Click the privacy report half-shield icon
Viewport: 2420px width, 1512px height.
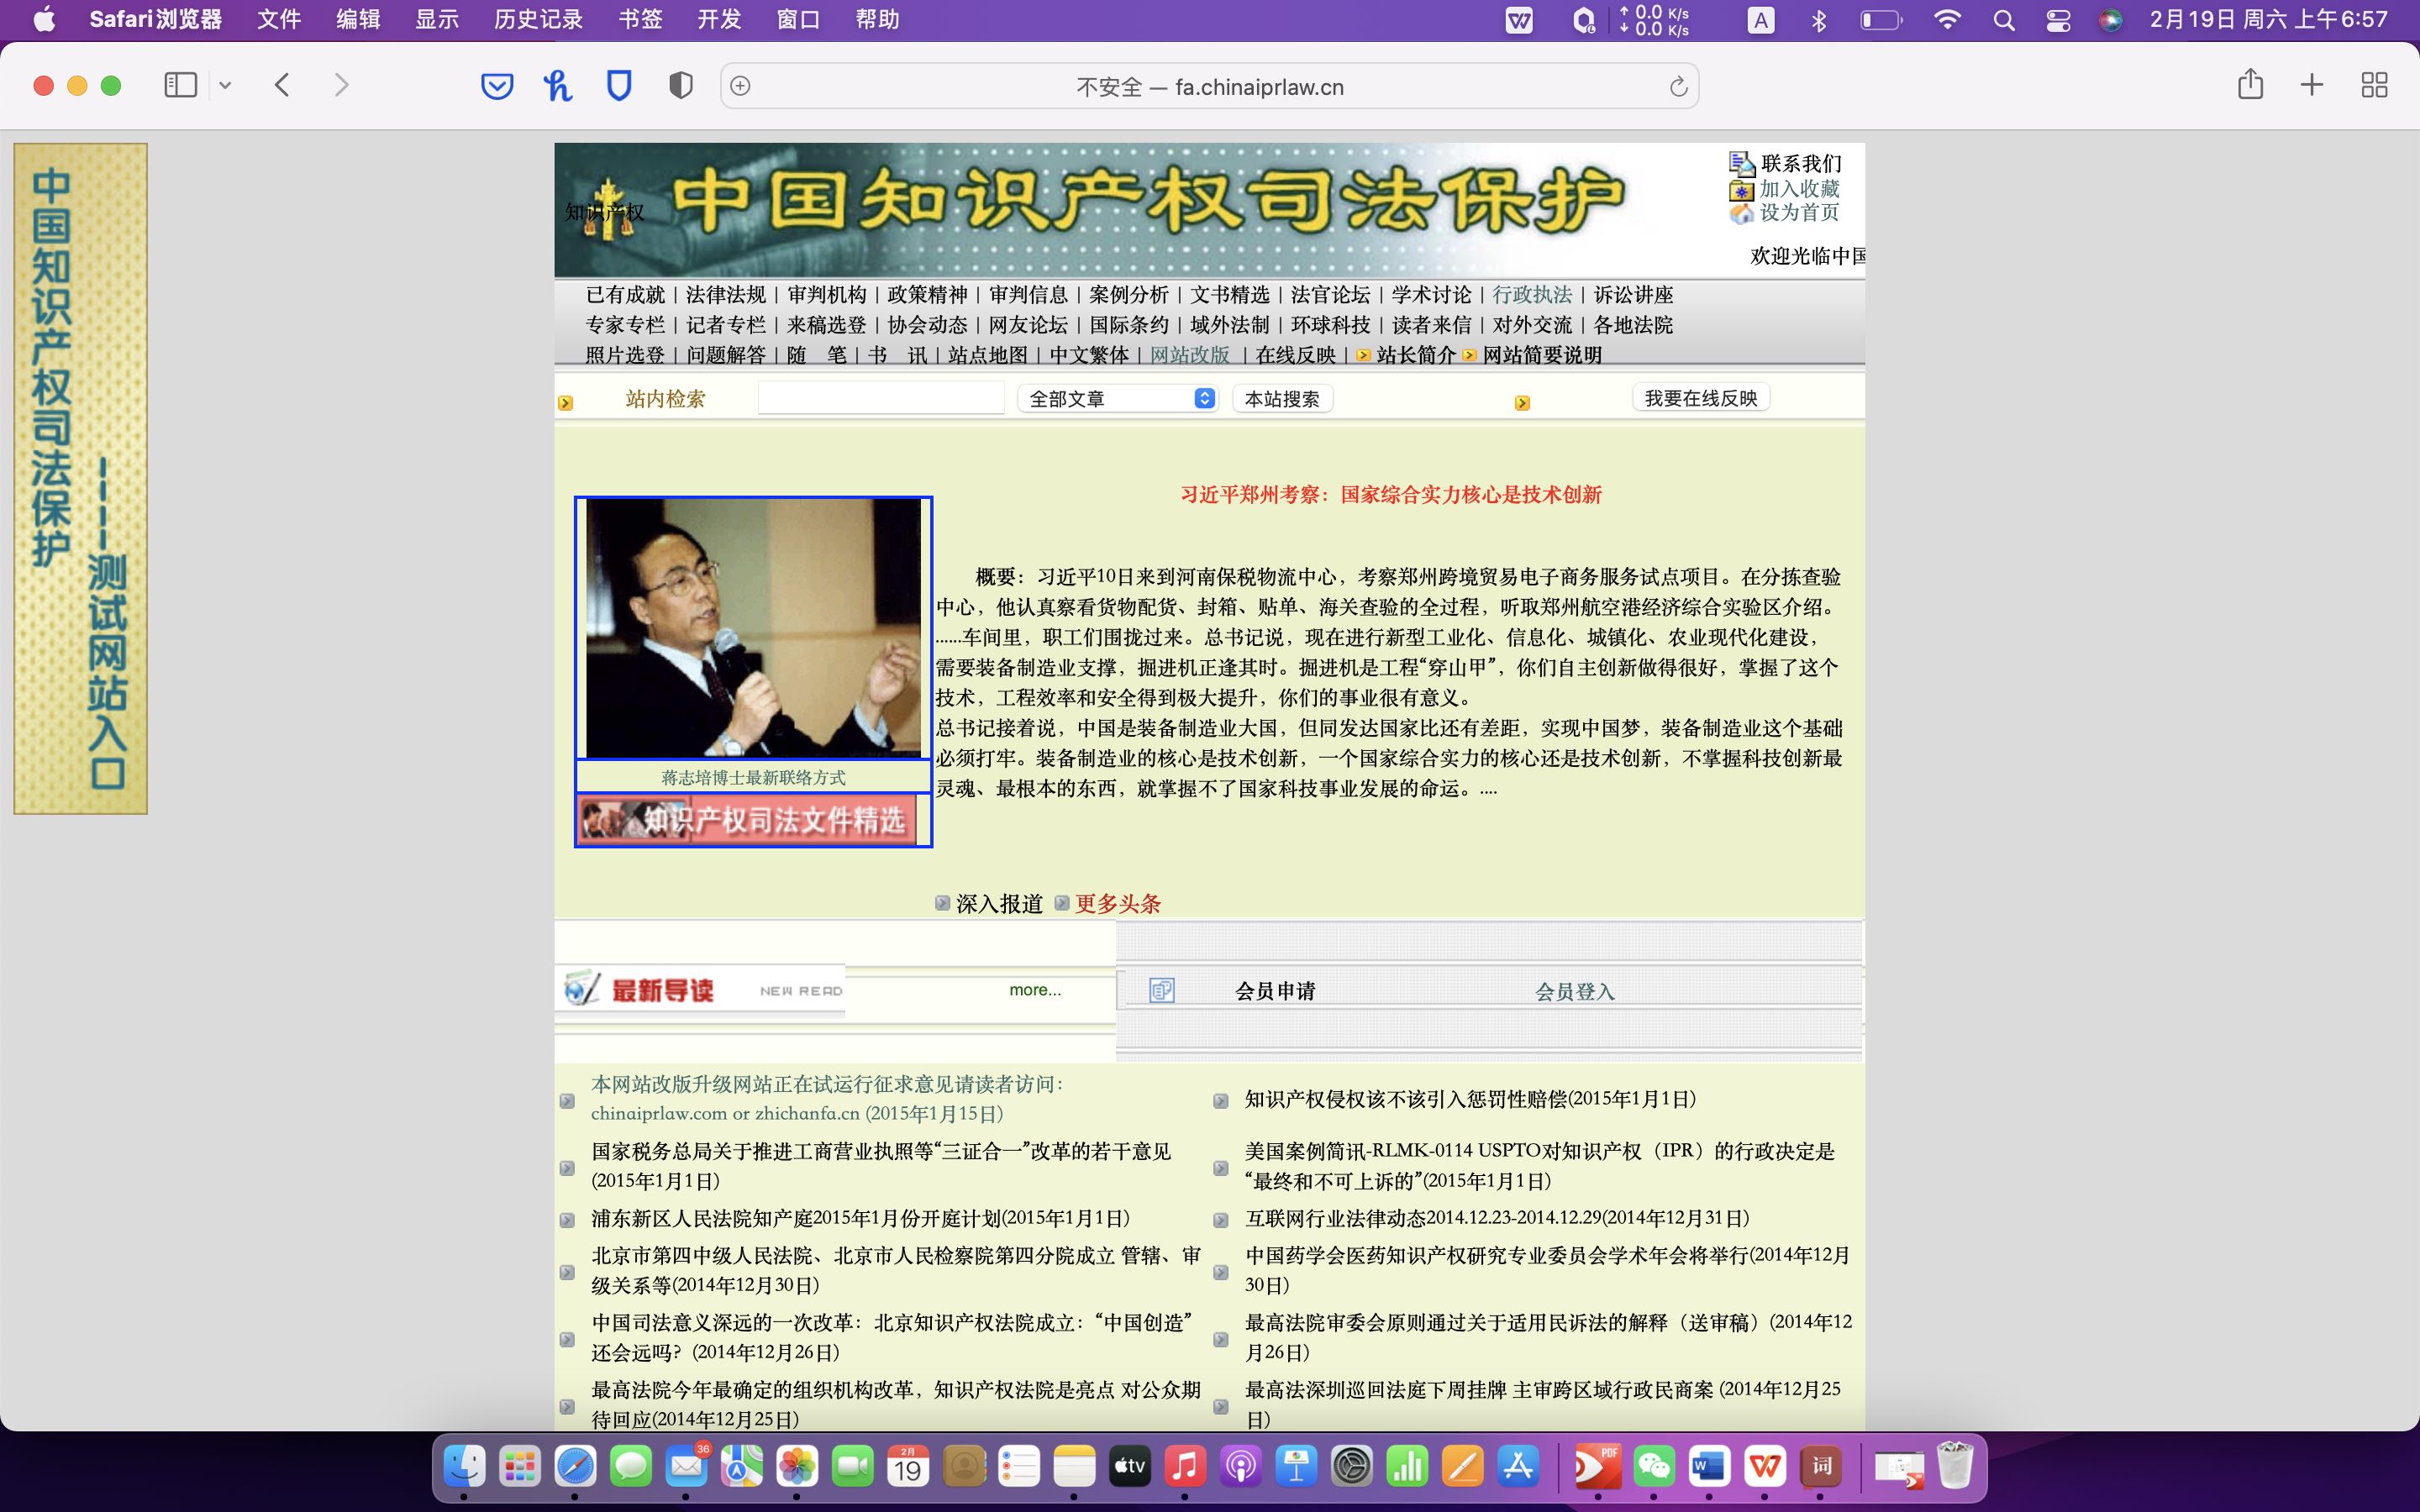pos(680,86)
